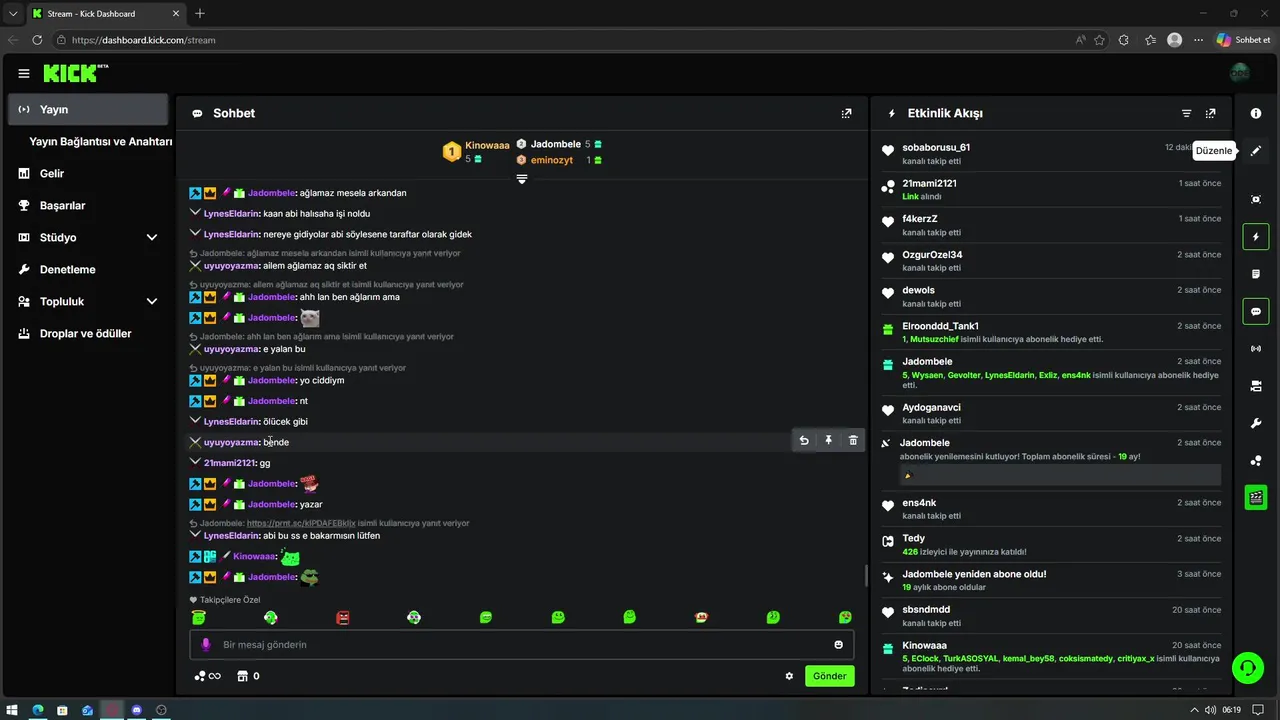1280x720 pixels.
Task: Click the wrench moderation tools icon
Action: [1256, 423]
